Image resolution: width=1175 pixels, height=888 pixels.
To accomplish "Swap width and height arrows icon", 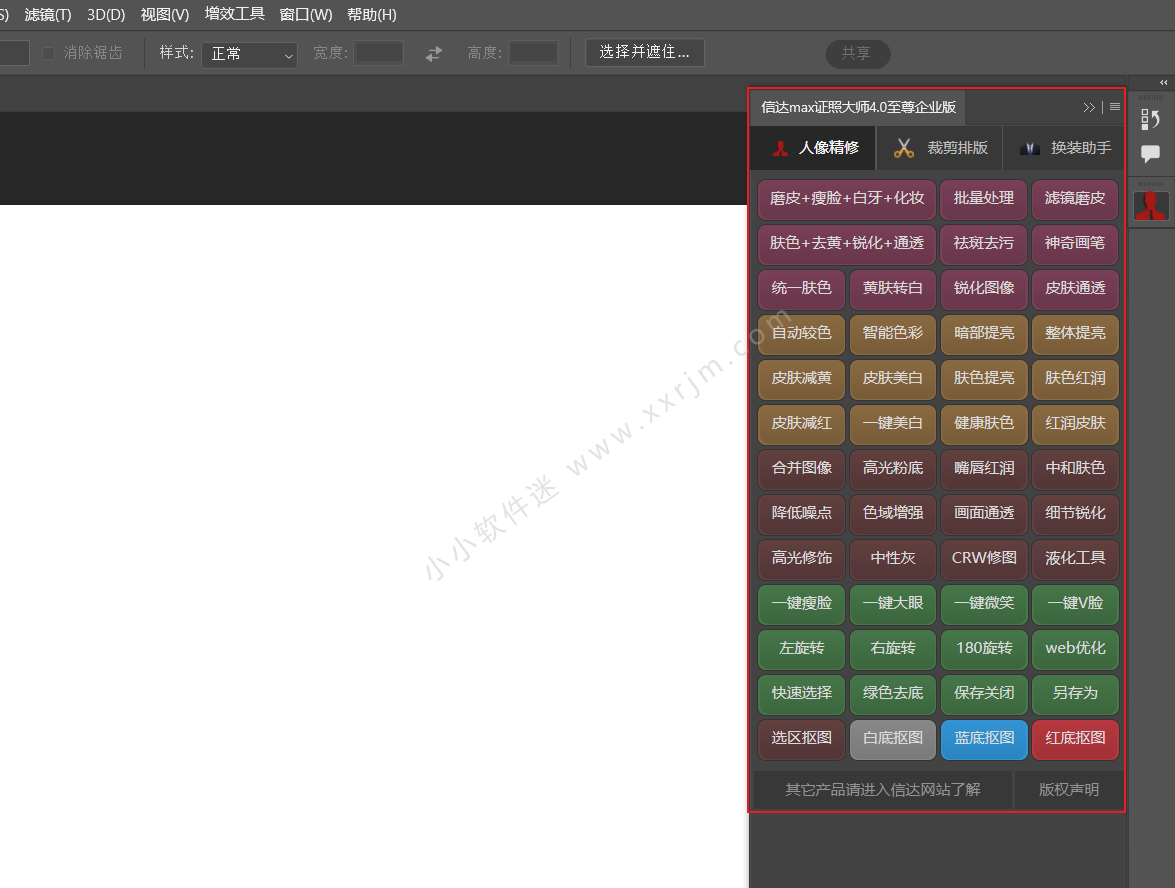I will coord(434,54).
